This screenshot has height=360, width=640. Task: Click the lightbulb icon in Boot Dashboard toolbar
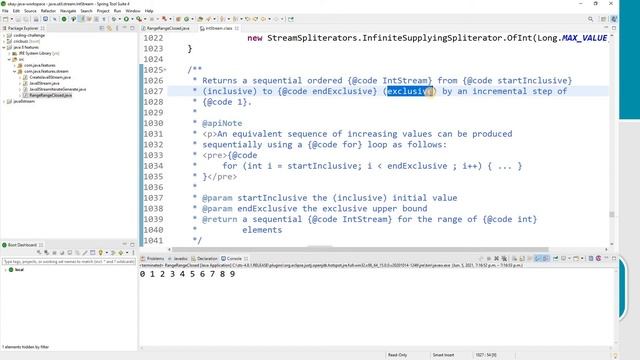pyautogui.click(x=100, y=253)
